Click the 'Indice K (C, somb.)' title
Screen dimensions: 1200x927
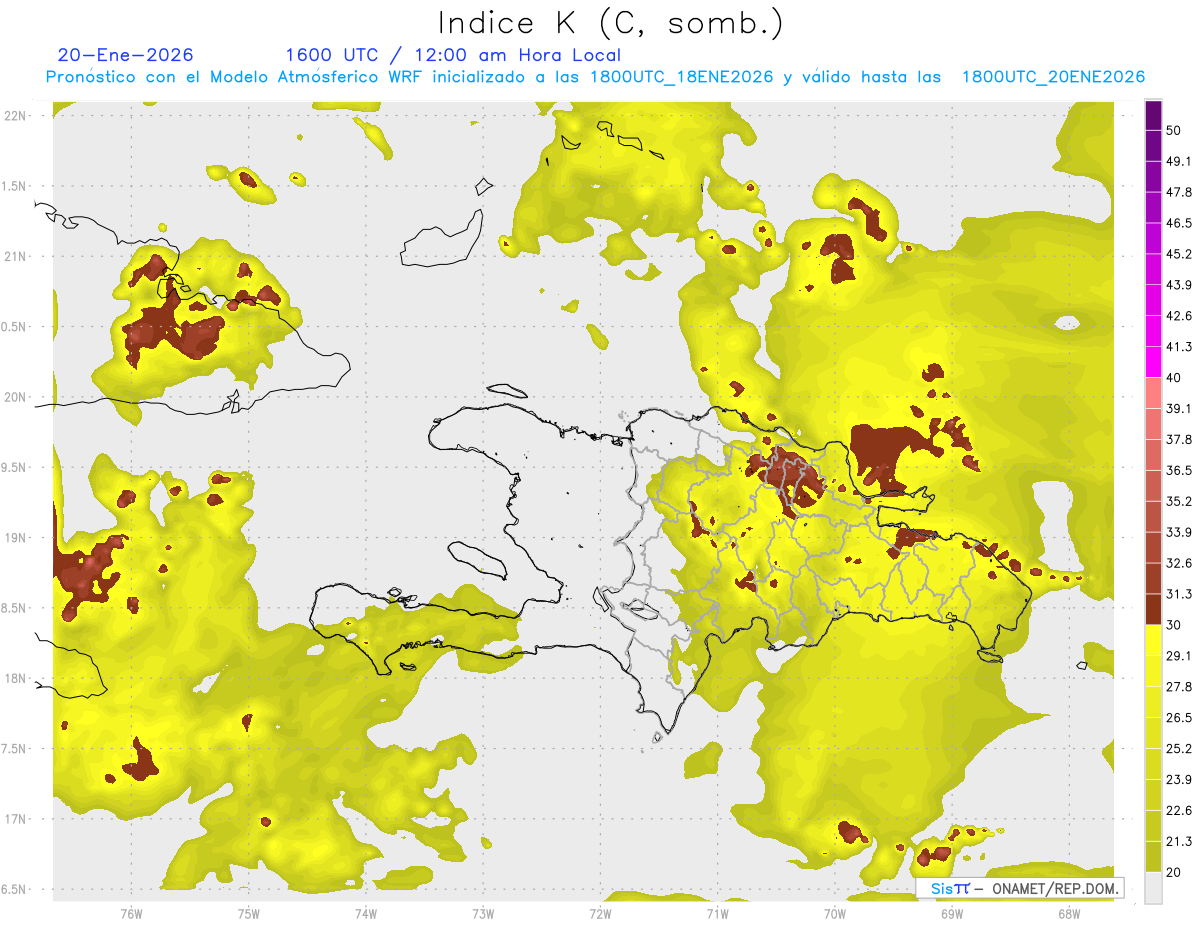[611, 24]
